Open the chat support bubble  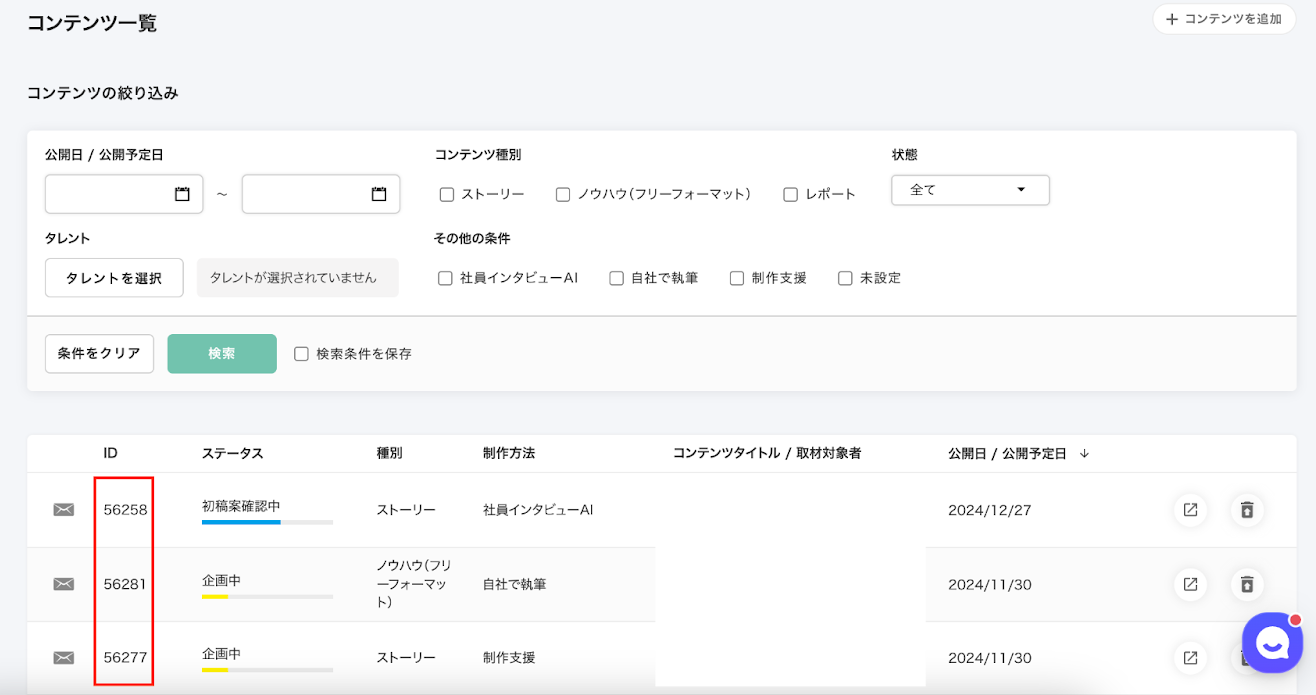(1272, 644)
